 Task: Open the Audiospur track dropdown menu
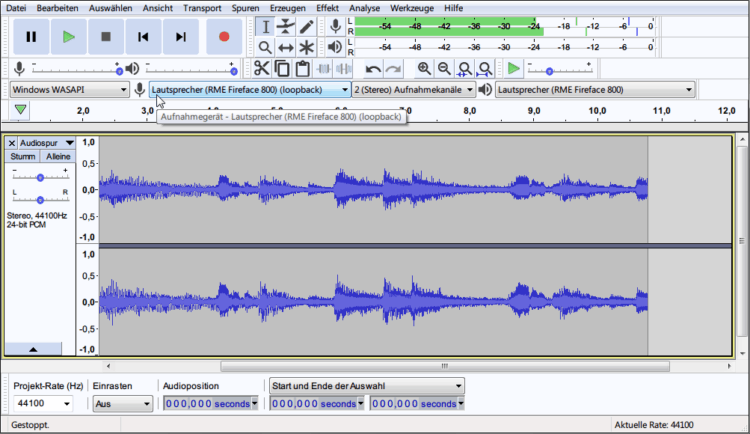coord(47,143)
